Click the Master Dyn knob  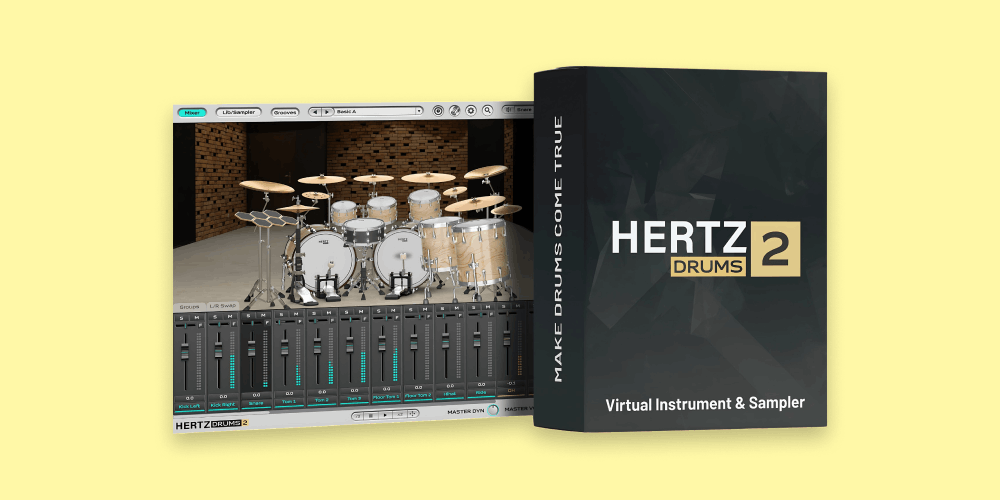pyautogui.click(x=493, y=410)
